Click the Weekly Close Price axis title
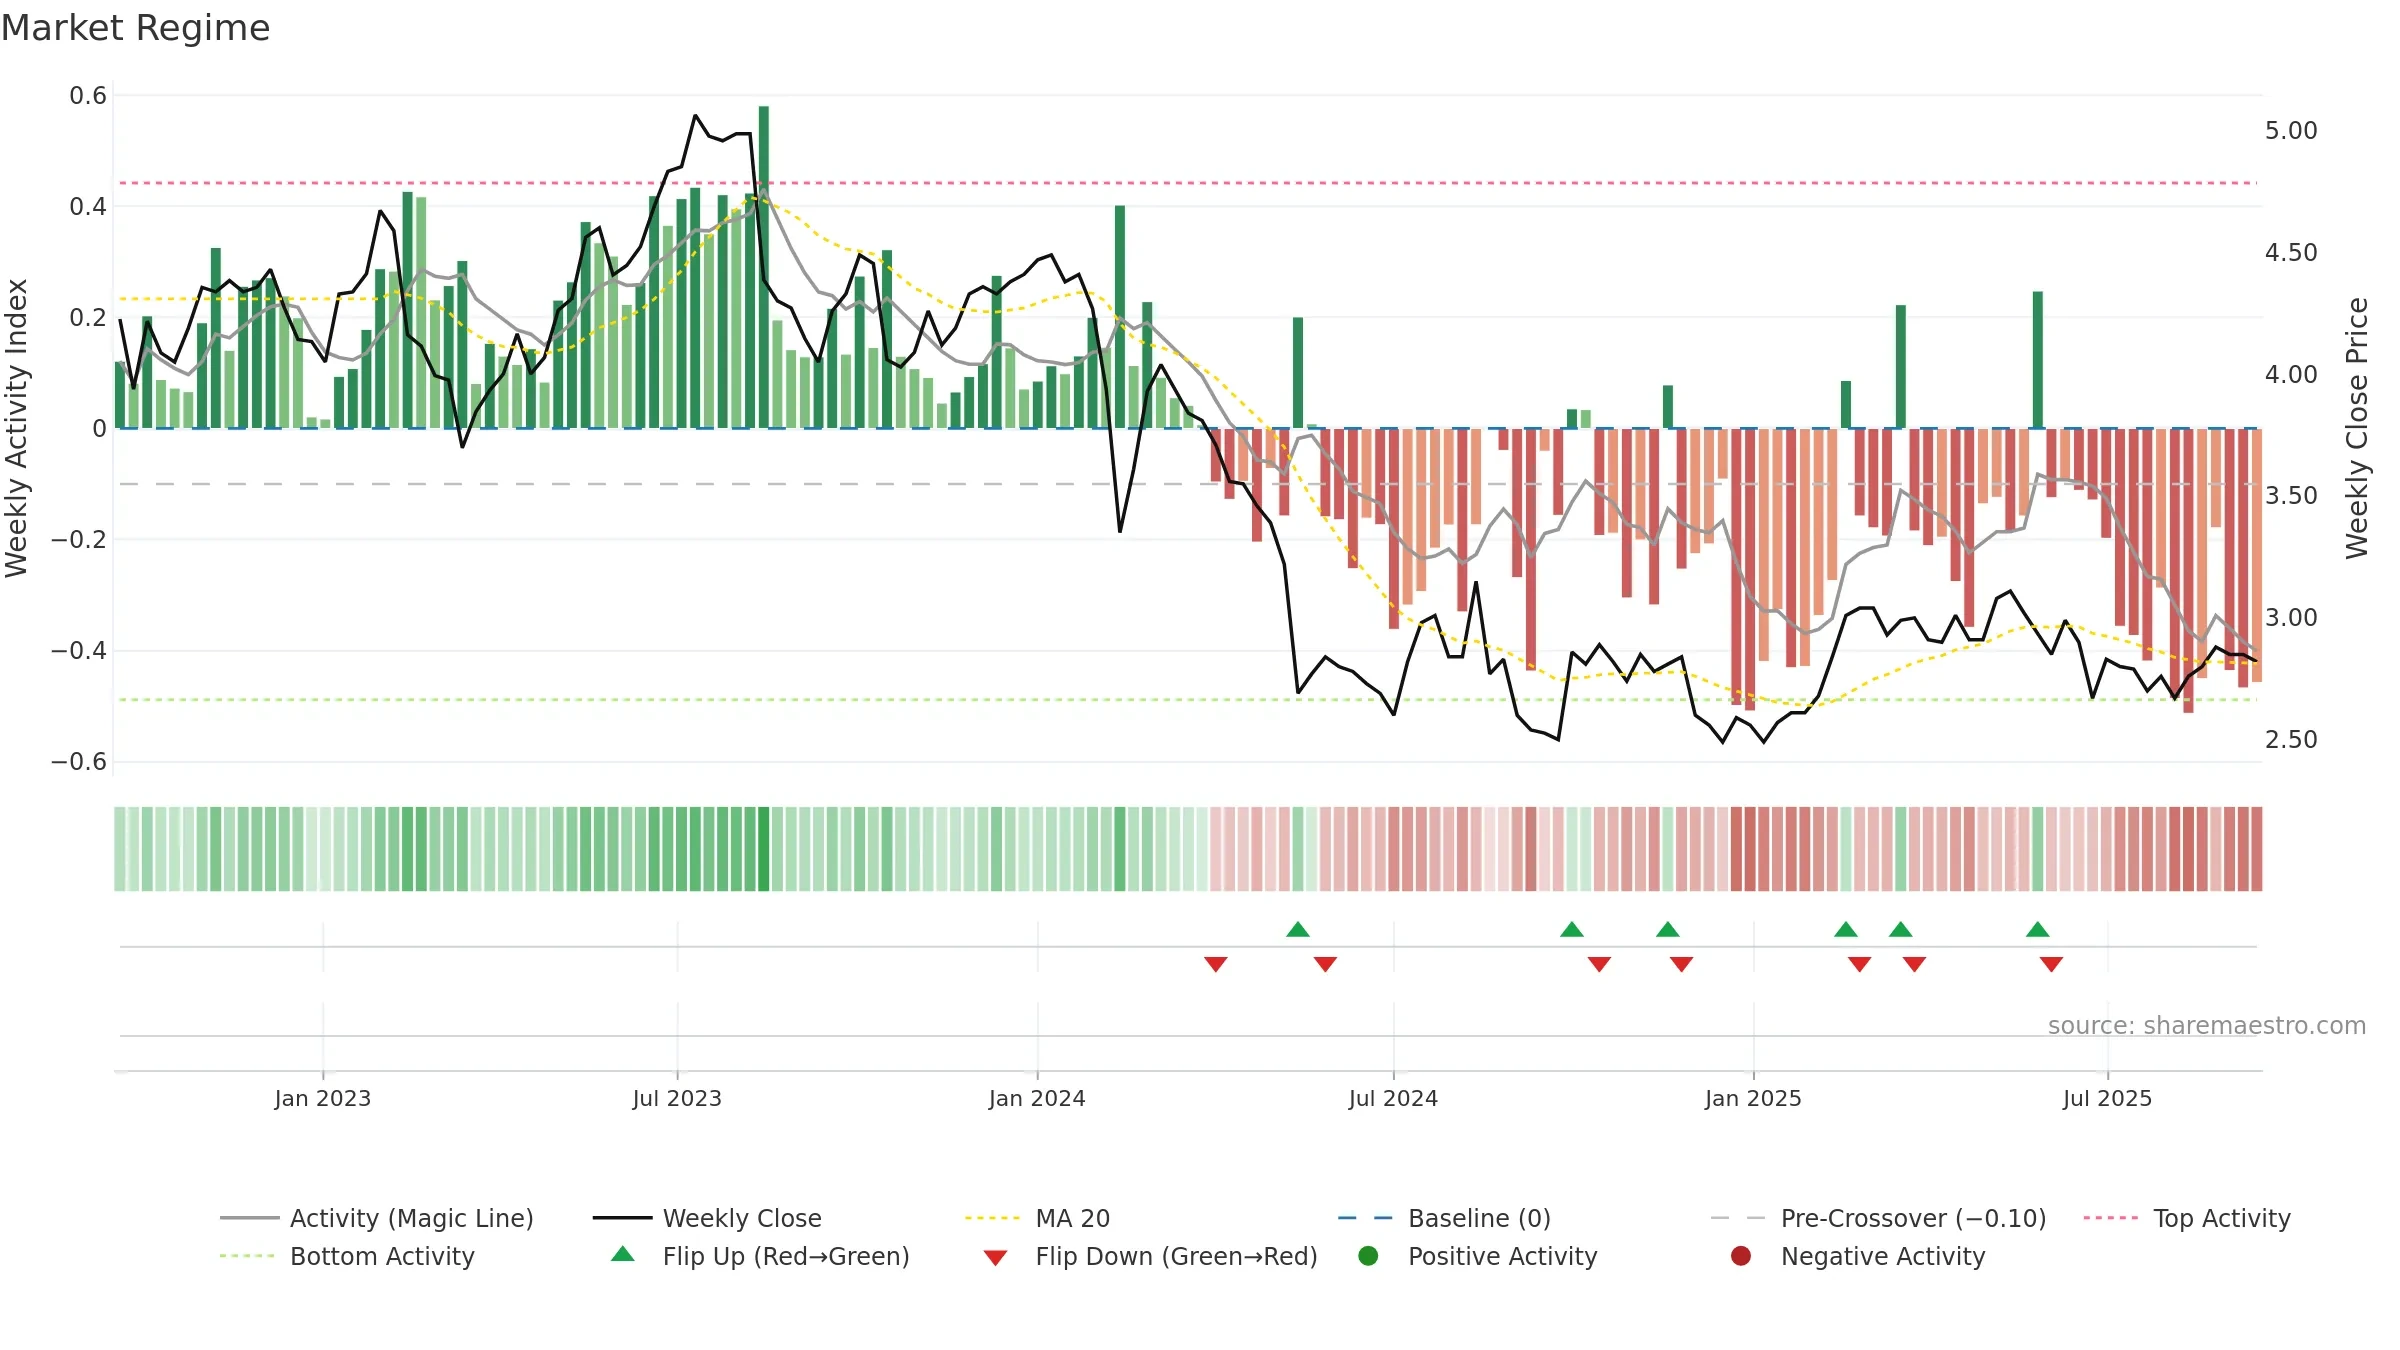This screenshot has width=2400, height=1350. [x=2357, y=428]
